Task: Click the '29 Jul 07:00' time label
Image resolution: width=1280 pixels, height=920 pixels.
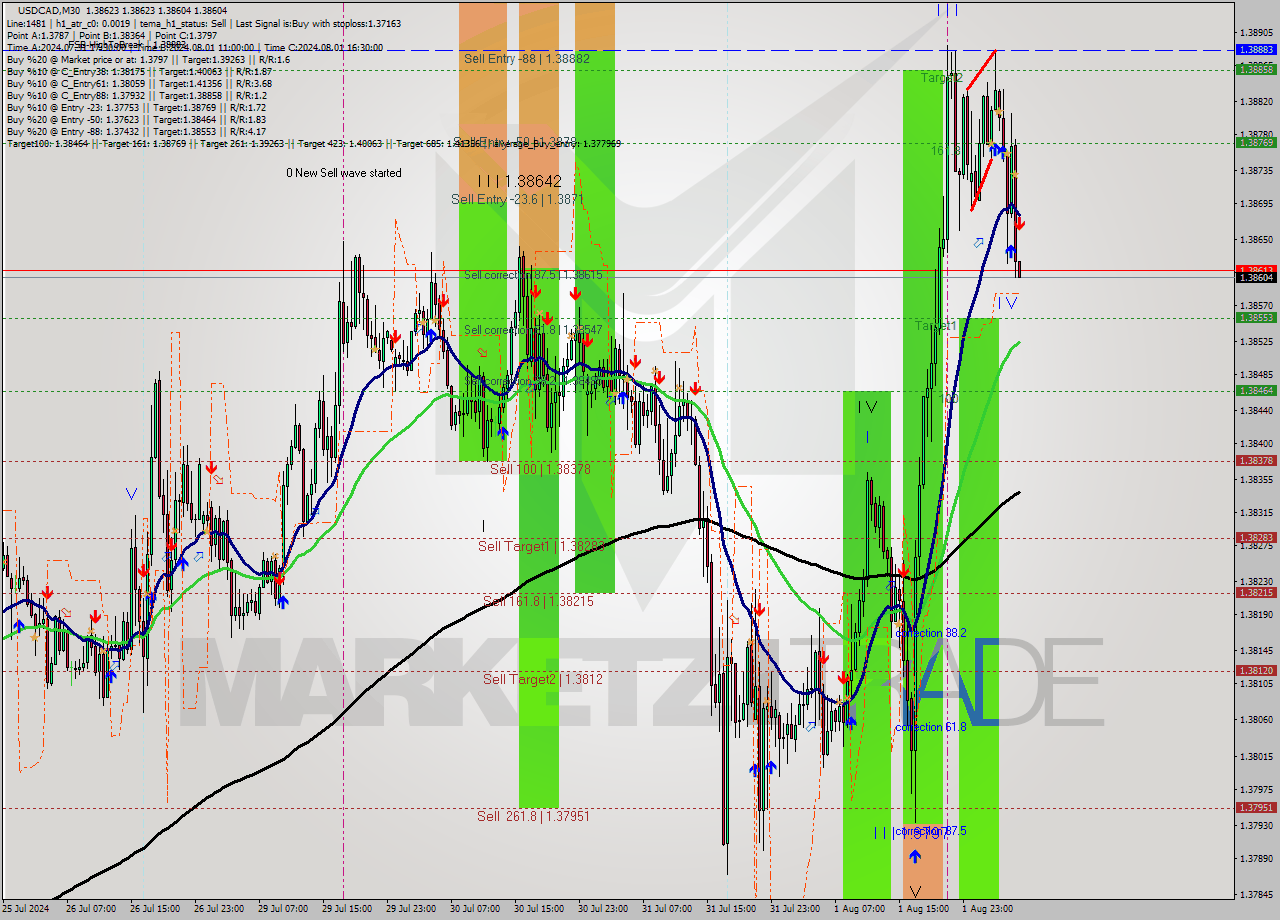Action: 283,909
